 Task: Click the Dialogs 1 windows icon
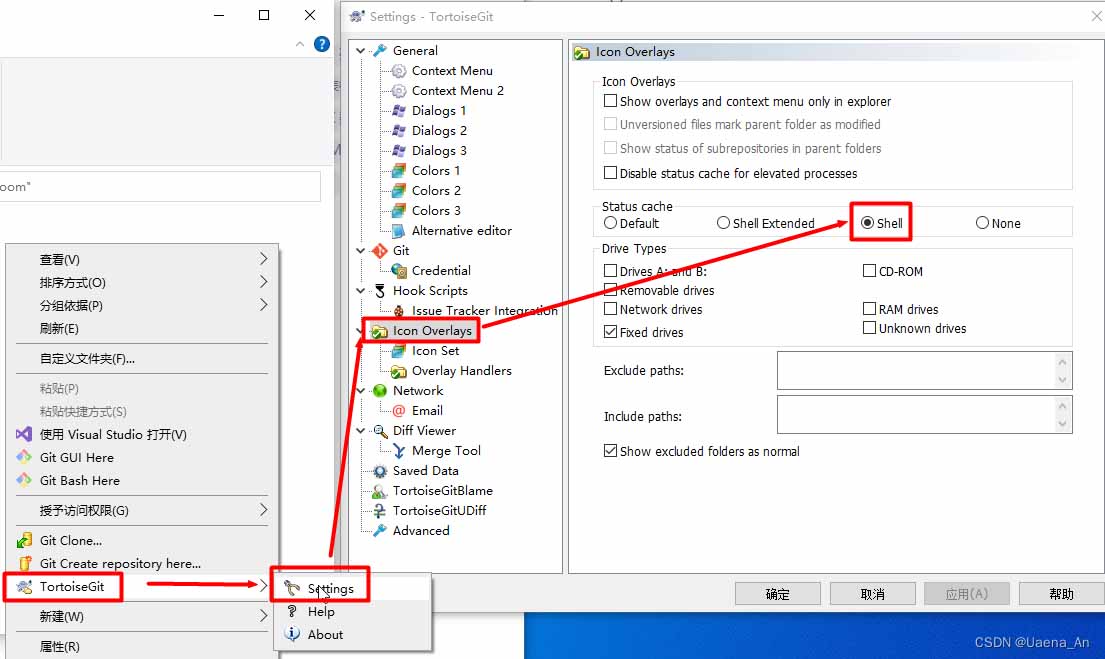[x=399, y=111]
